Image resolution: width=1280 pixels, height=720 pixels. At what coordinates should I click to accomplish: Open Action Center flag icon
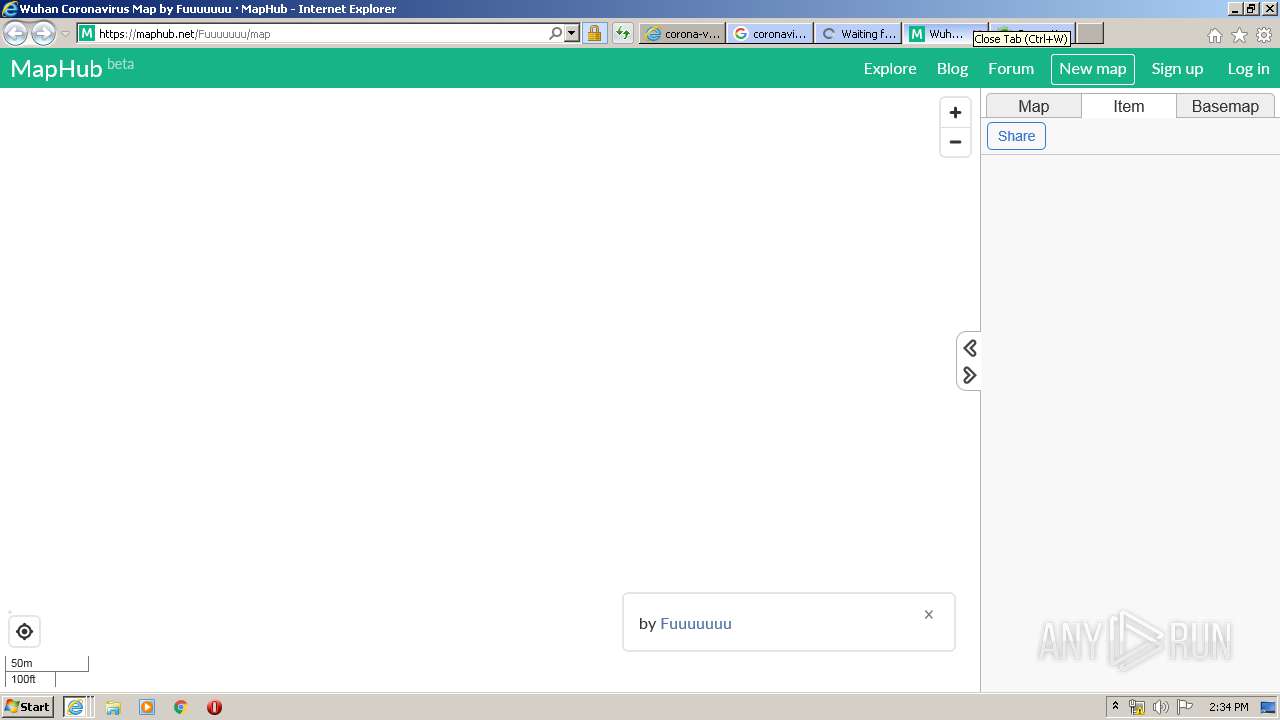(x=1184, y=707)
